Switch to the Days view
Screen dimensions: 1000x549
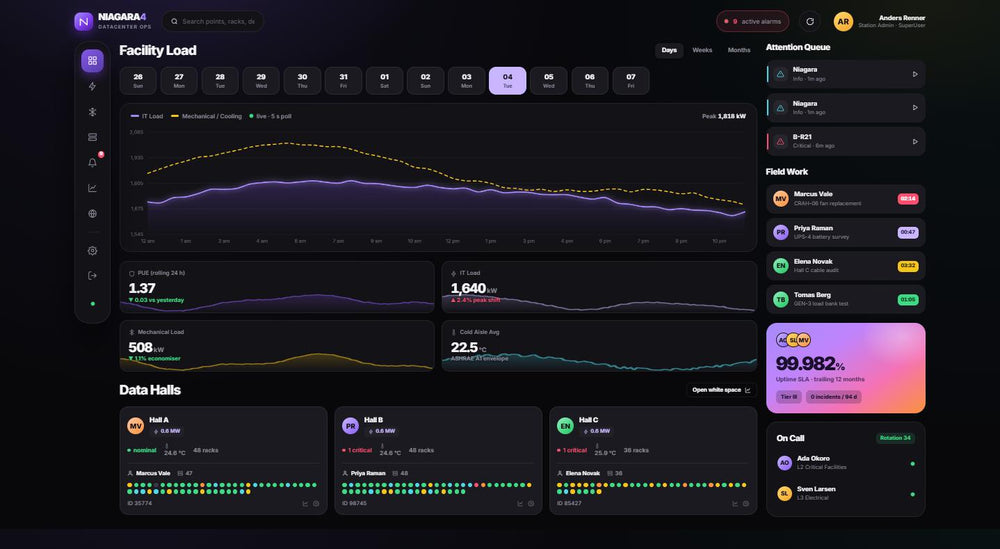pos(669,50)
